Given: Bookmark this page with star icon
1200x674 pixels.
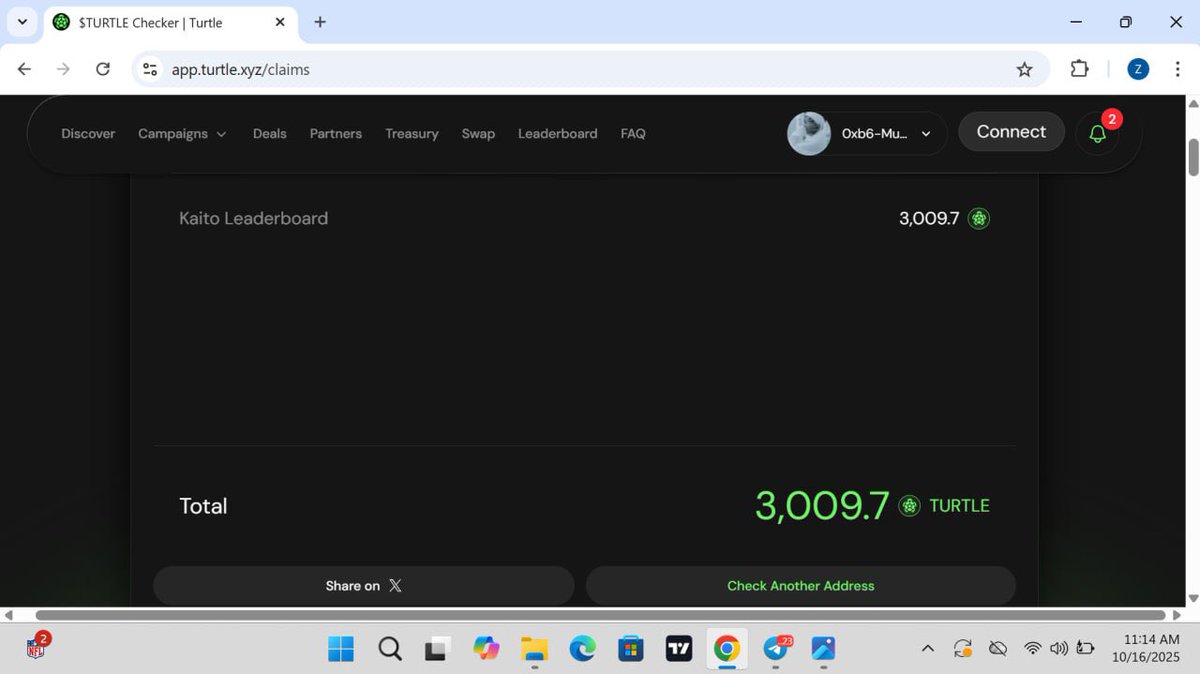Looking at the screenshot, I should 1024,69.
